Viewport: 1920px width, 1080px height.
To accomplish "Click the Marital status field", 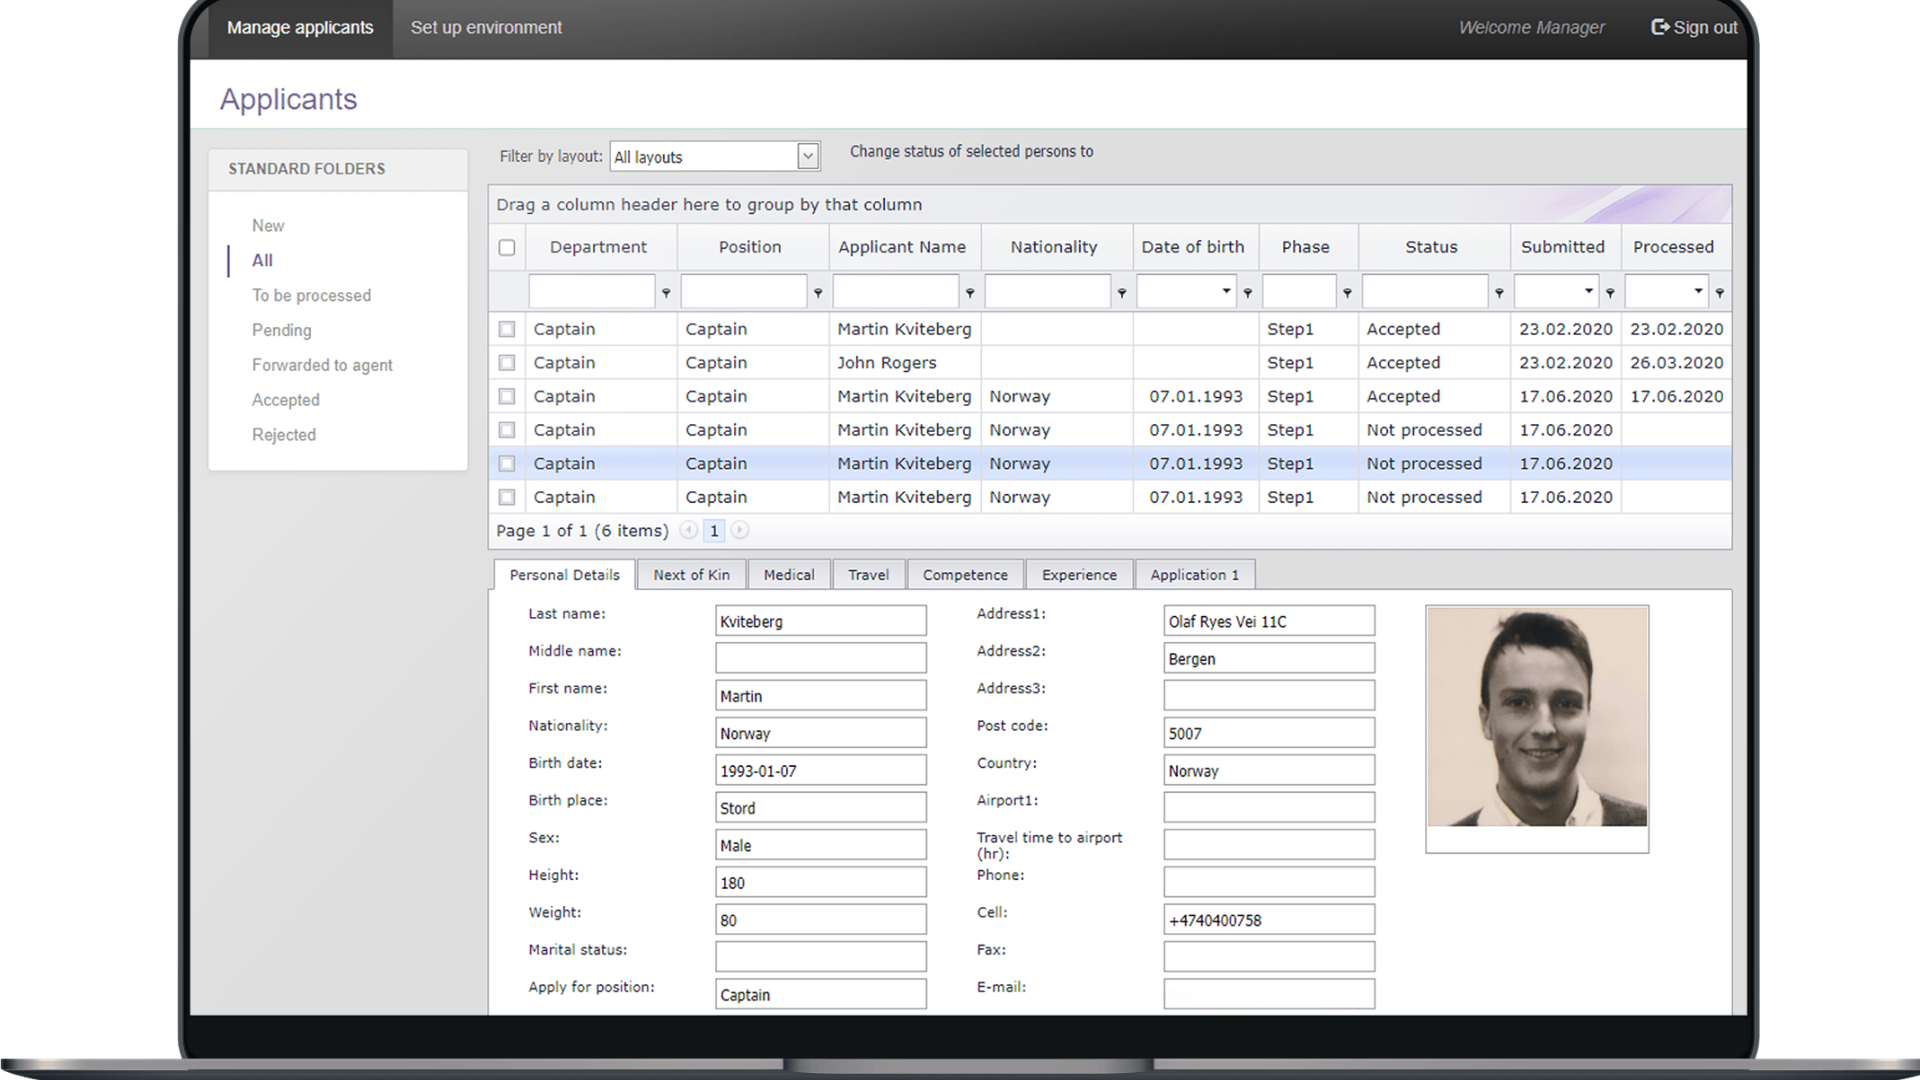I will click(821, 957).
